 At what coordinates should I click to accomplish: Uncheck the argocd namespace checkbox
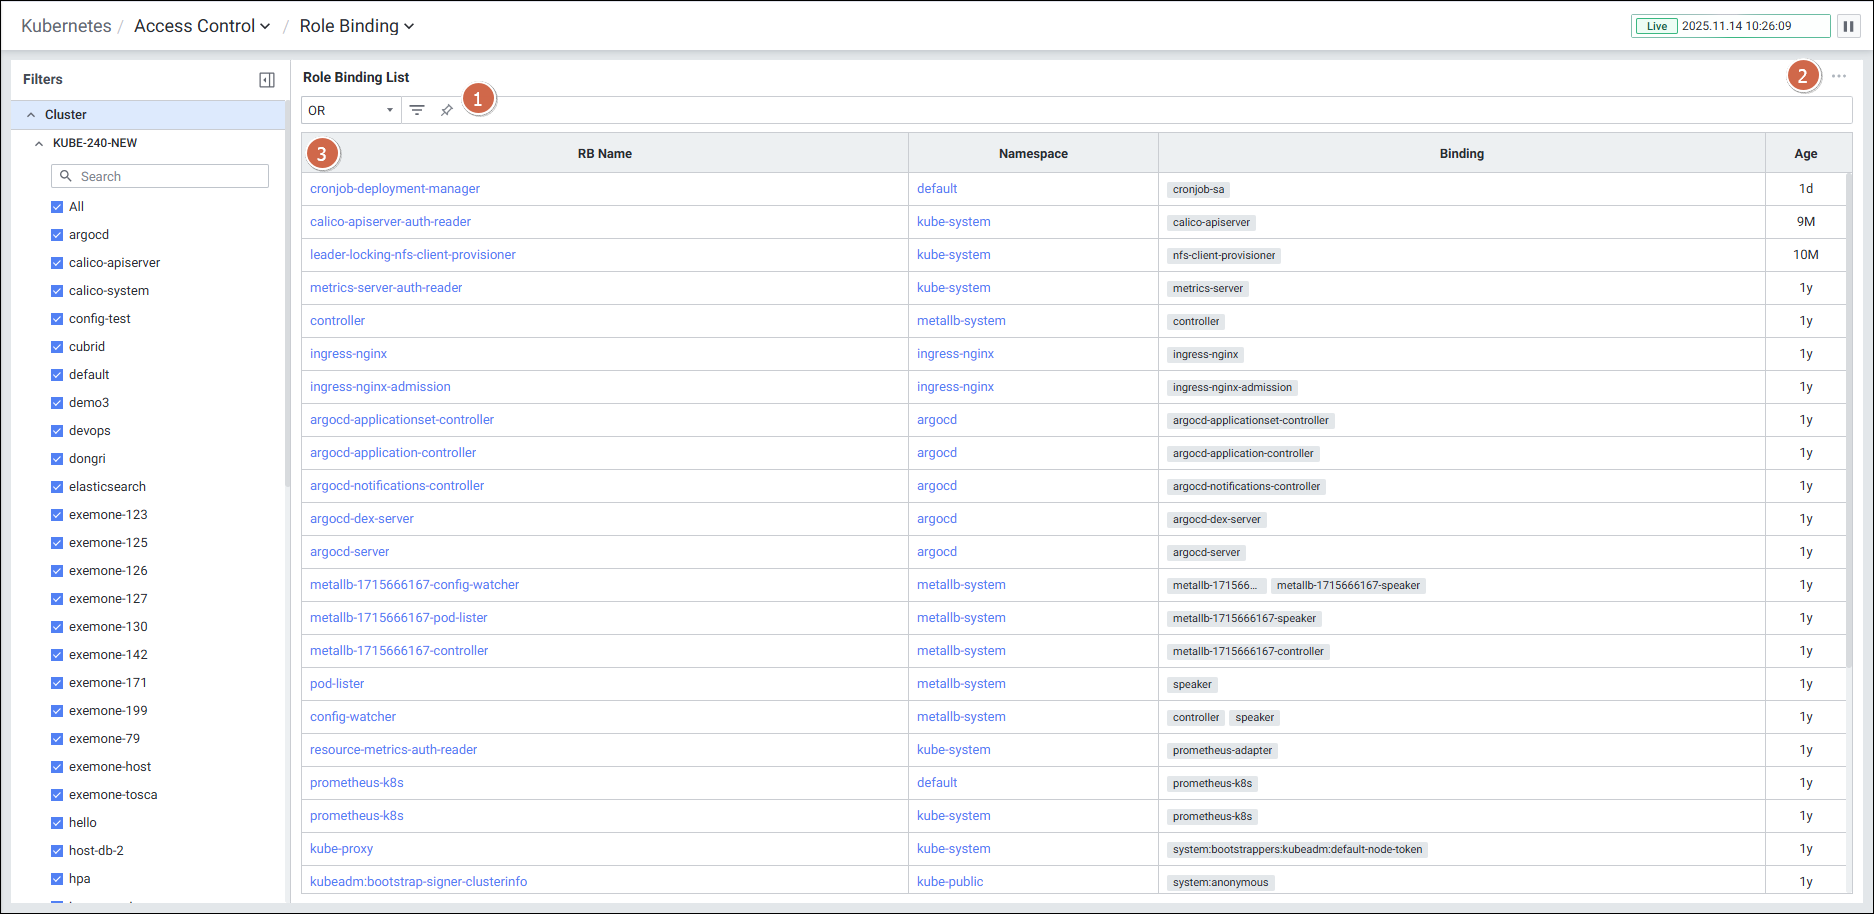[x=57, y=235]
